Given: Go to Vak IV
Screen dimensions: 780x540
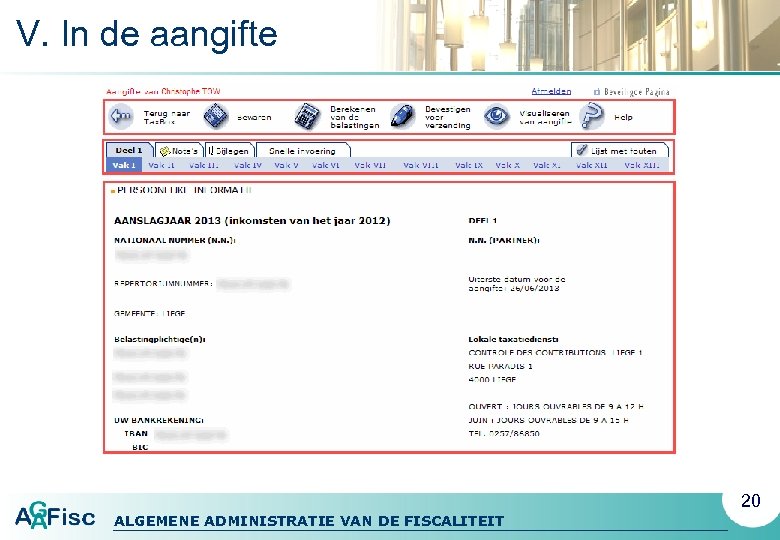Looking at the screenshot, I should pyautogui.click(x=248, y=165).
